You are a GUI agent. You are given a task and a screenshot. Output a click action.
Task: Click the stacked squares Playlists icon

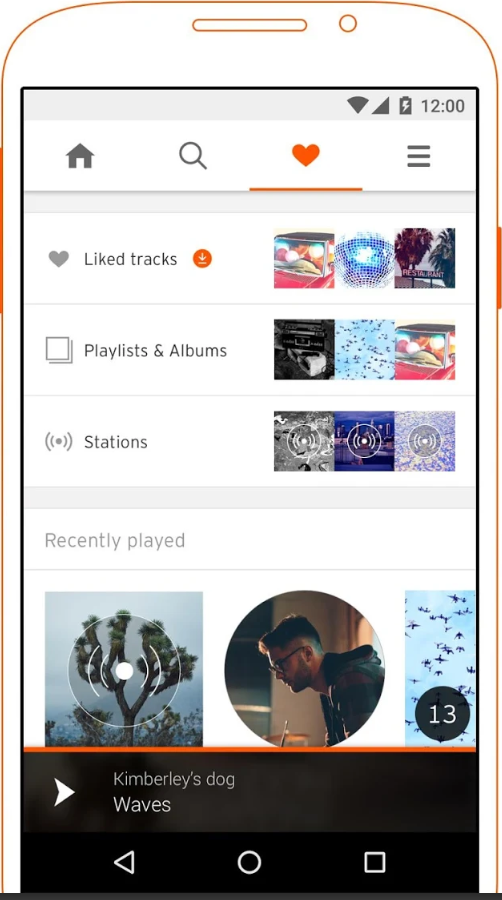[59, 350]
